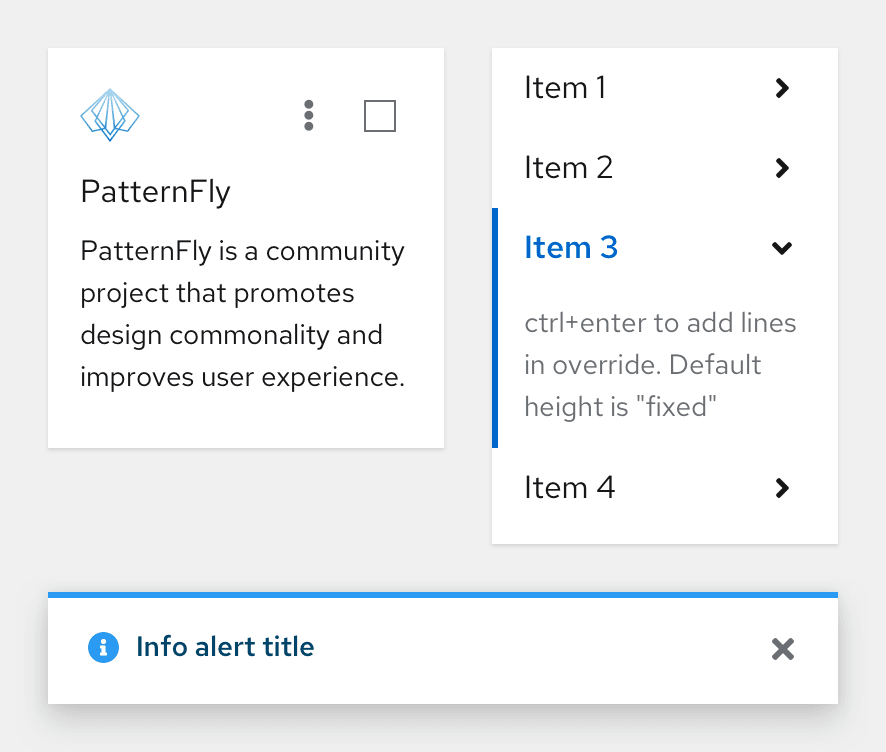Click the Info alert title text

click(x=225, y=648)
